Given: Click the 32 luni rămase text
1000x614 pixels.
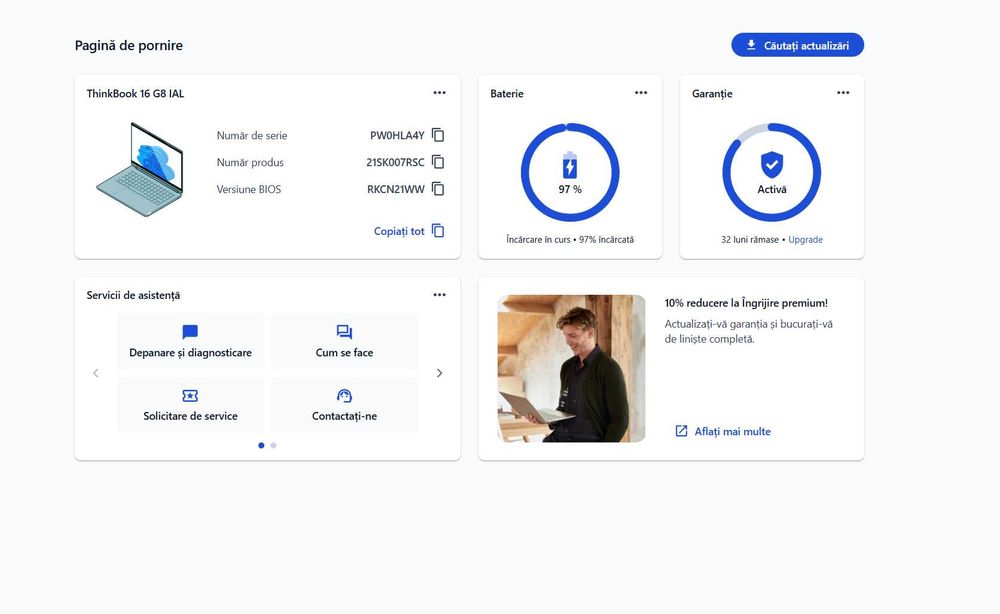Looking at the screenshot, I should 749,240.
